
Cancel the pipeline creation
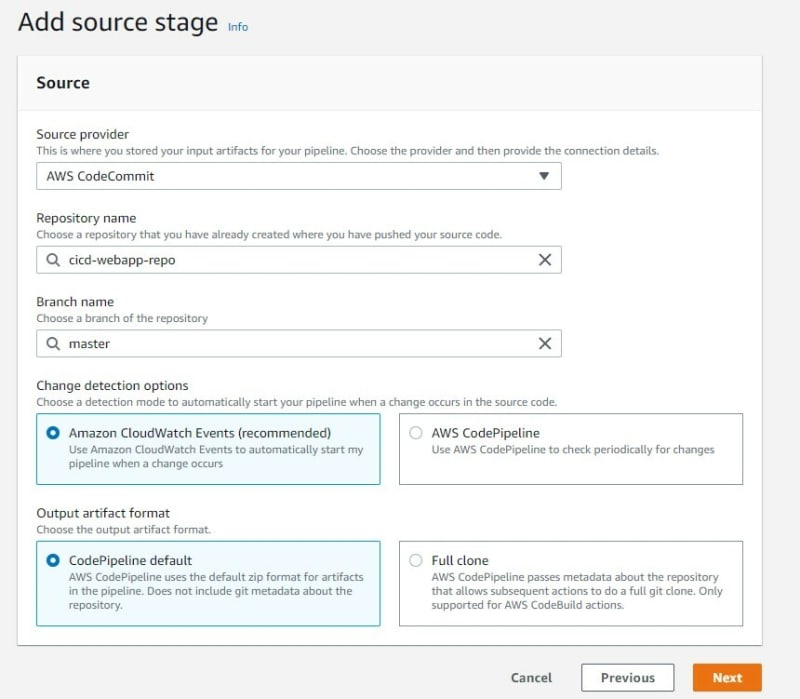[x=531, y=678]
